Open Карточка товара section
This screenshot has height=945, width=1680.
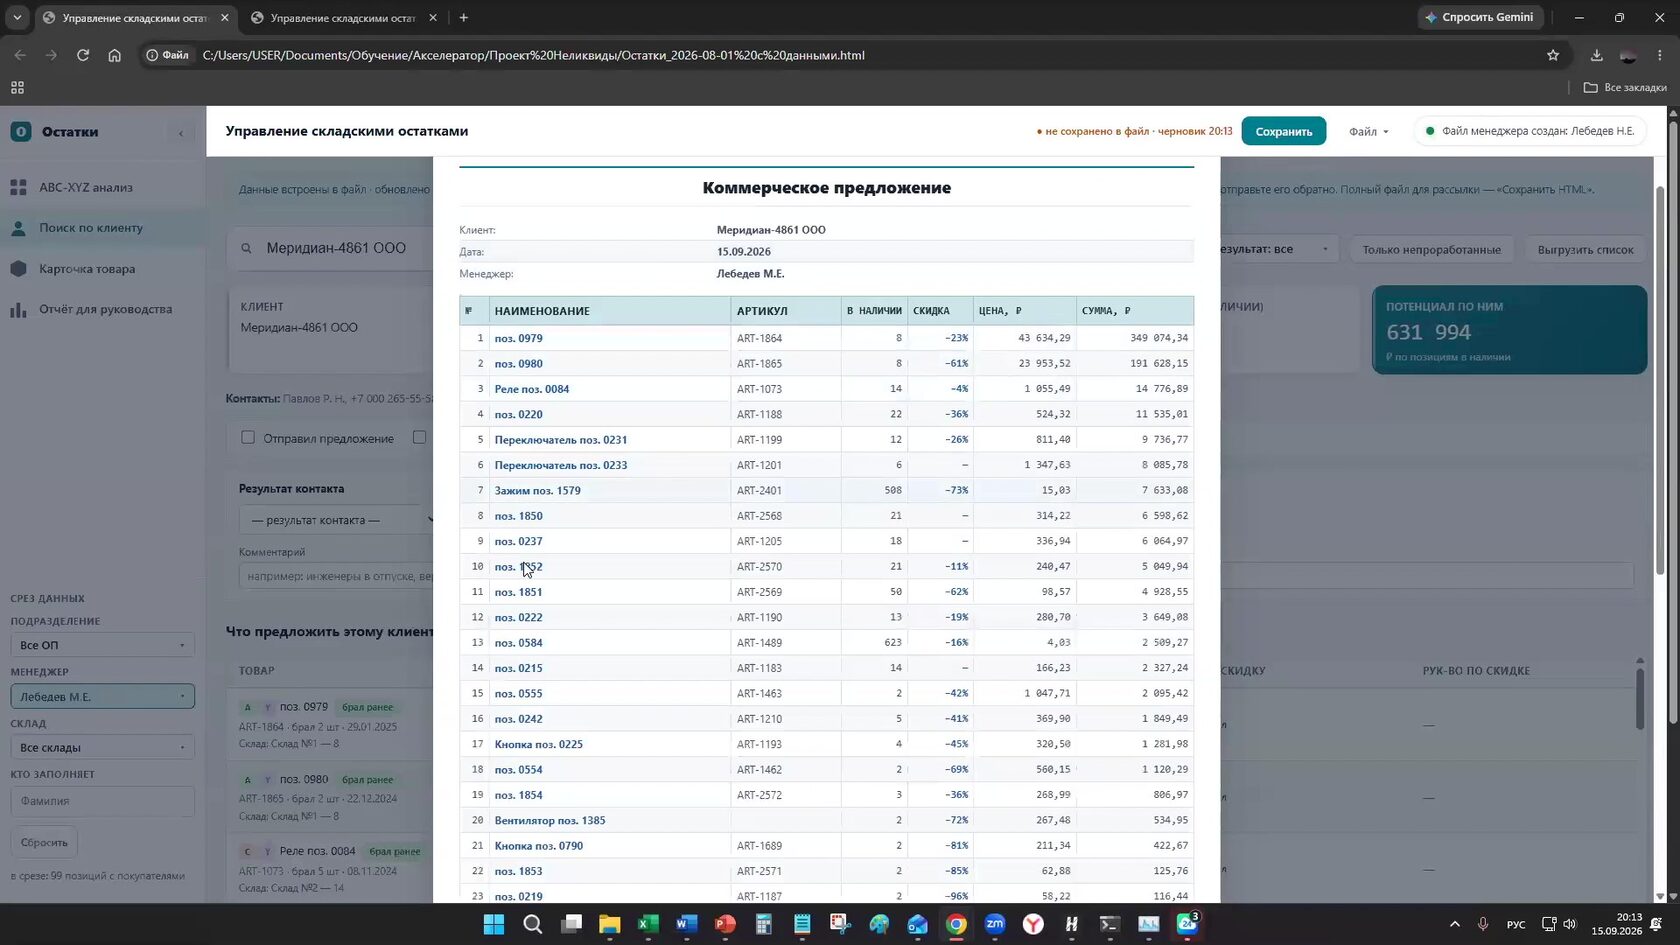86,269
